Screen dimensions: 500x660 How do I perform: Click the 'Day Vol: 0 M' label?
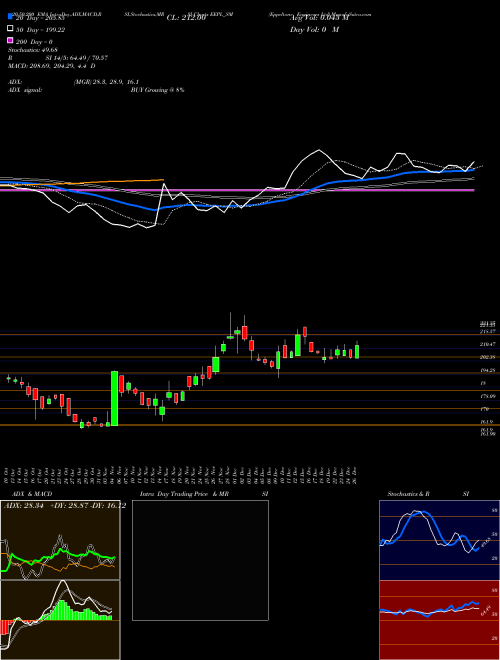pos(314,30)
